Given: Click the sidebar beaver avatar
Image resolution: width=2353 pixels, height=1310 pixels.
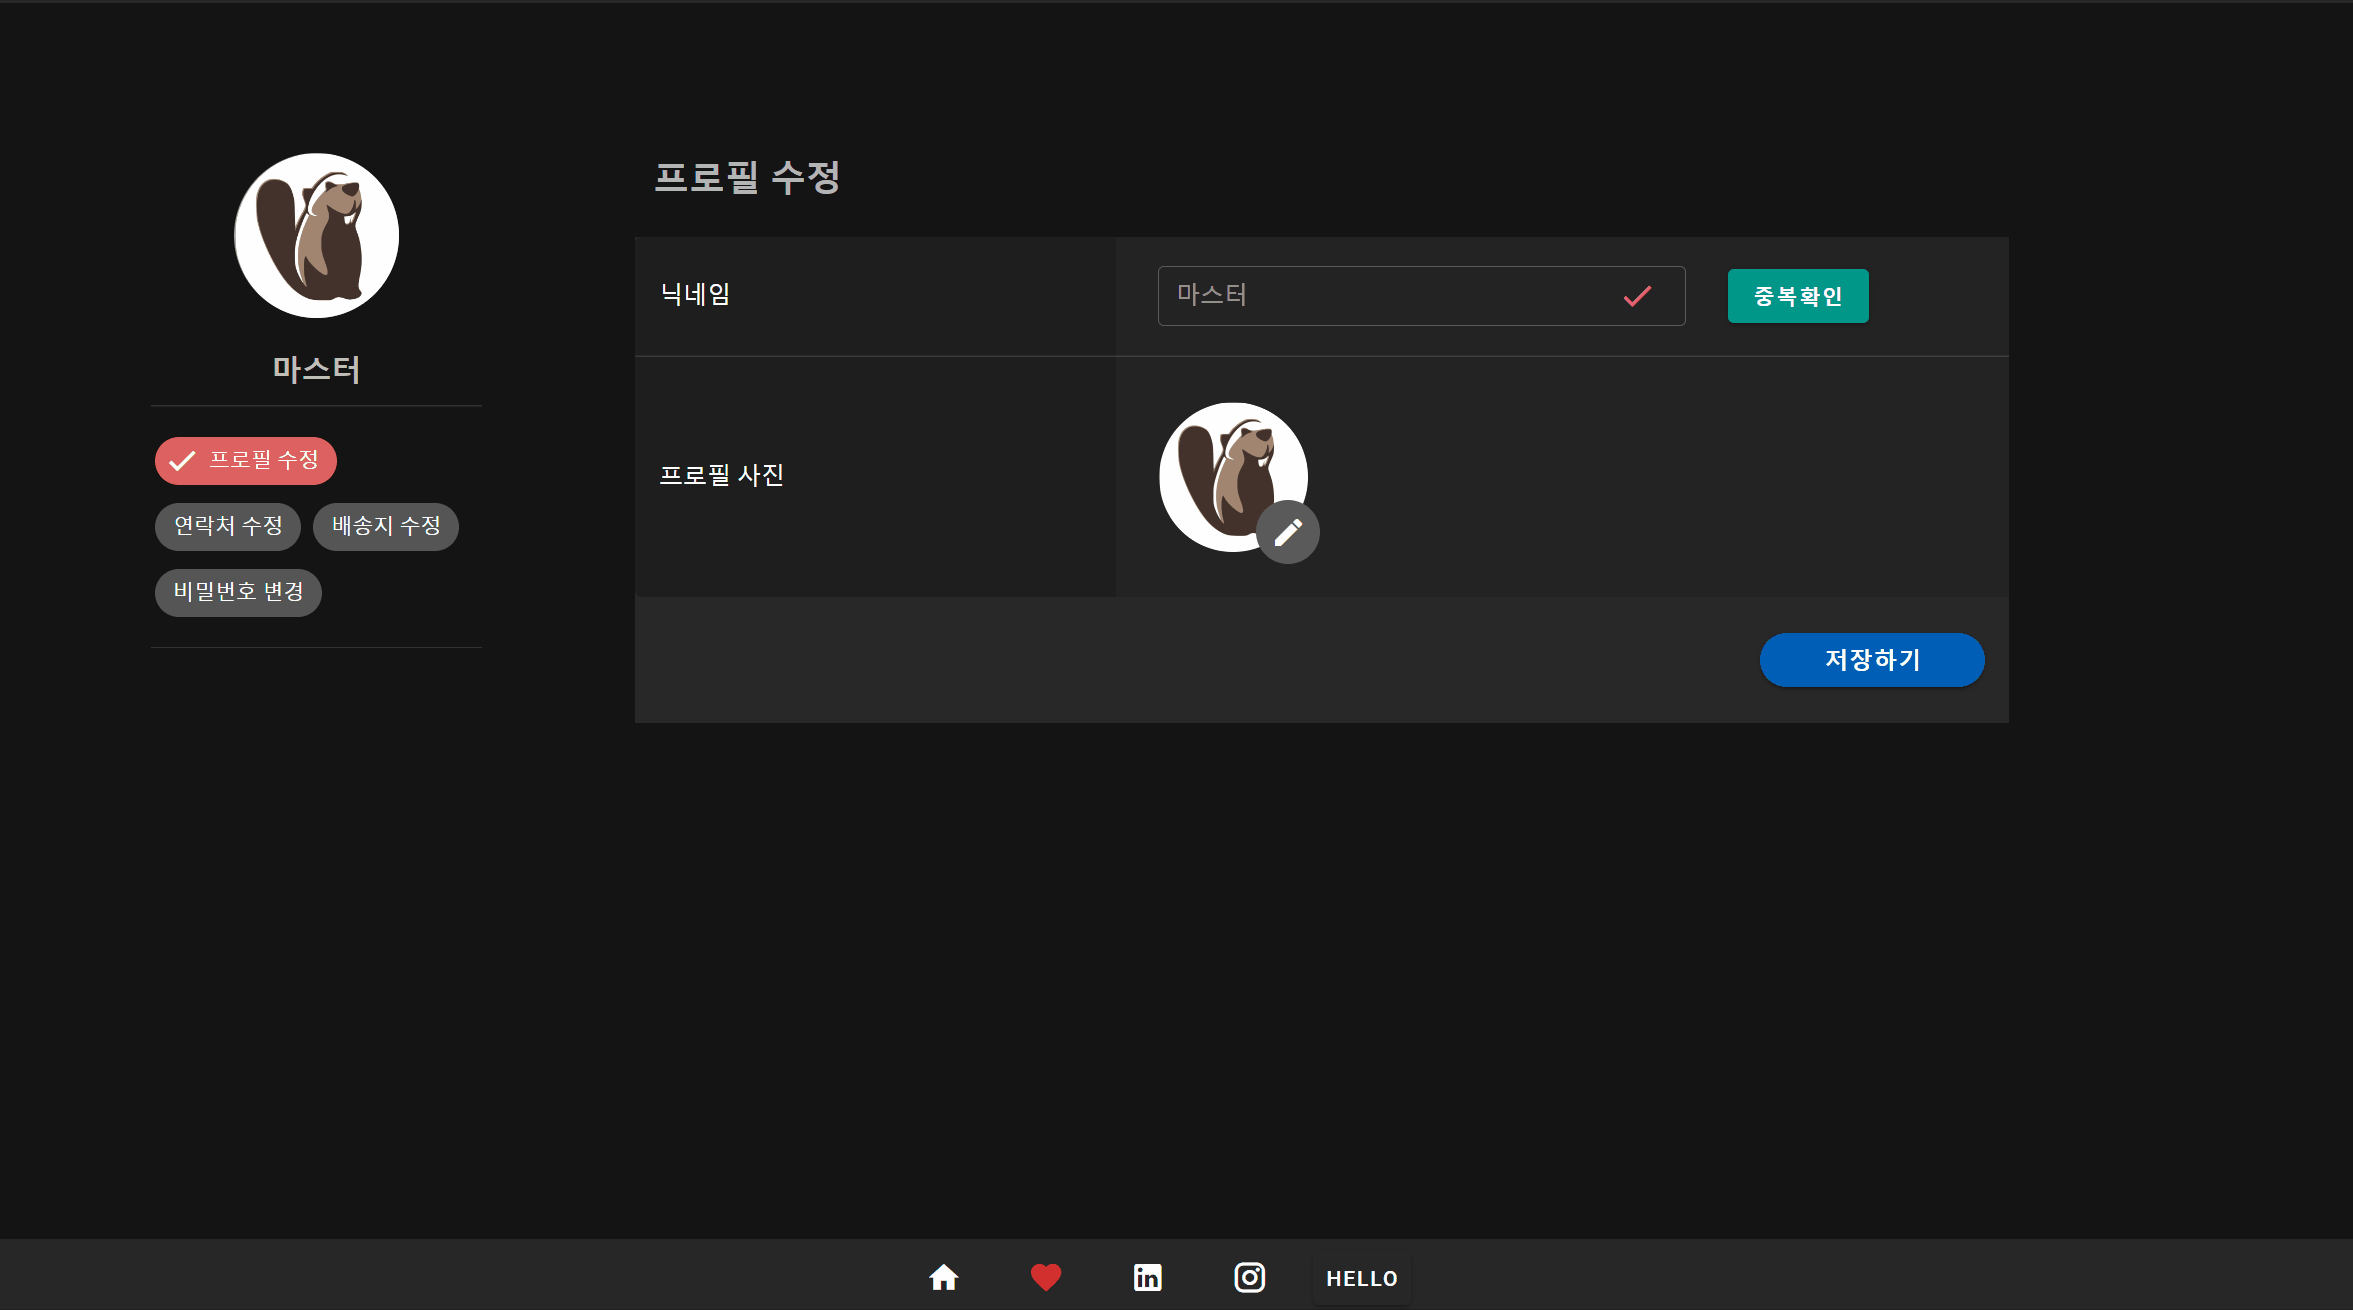Looking at the screenshot, I should (x=316, y=236).
